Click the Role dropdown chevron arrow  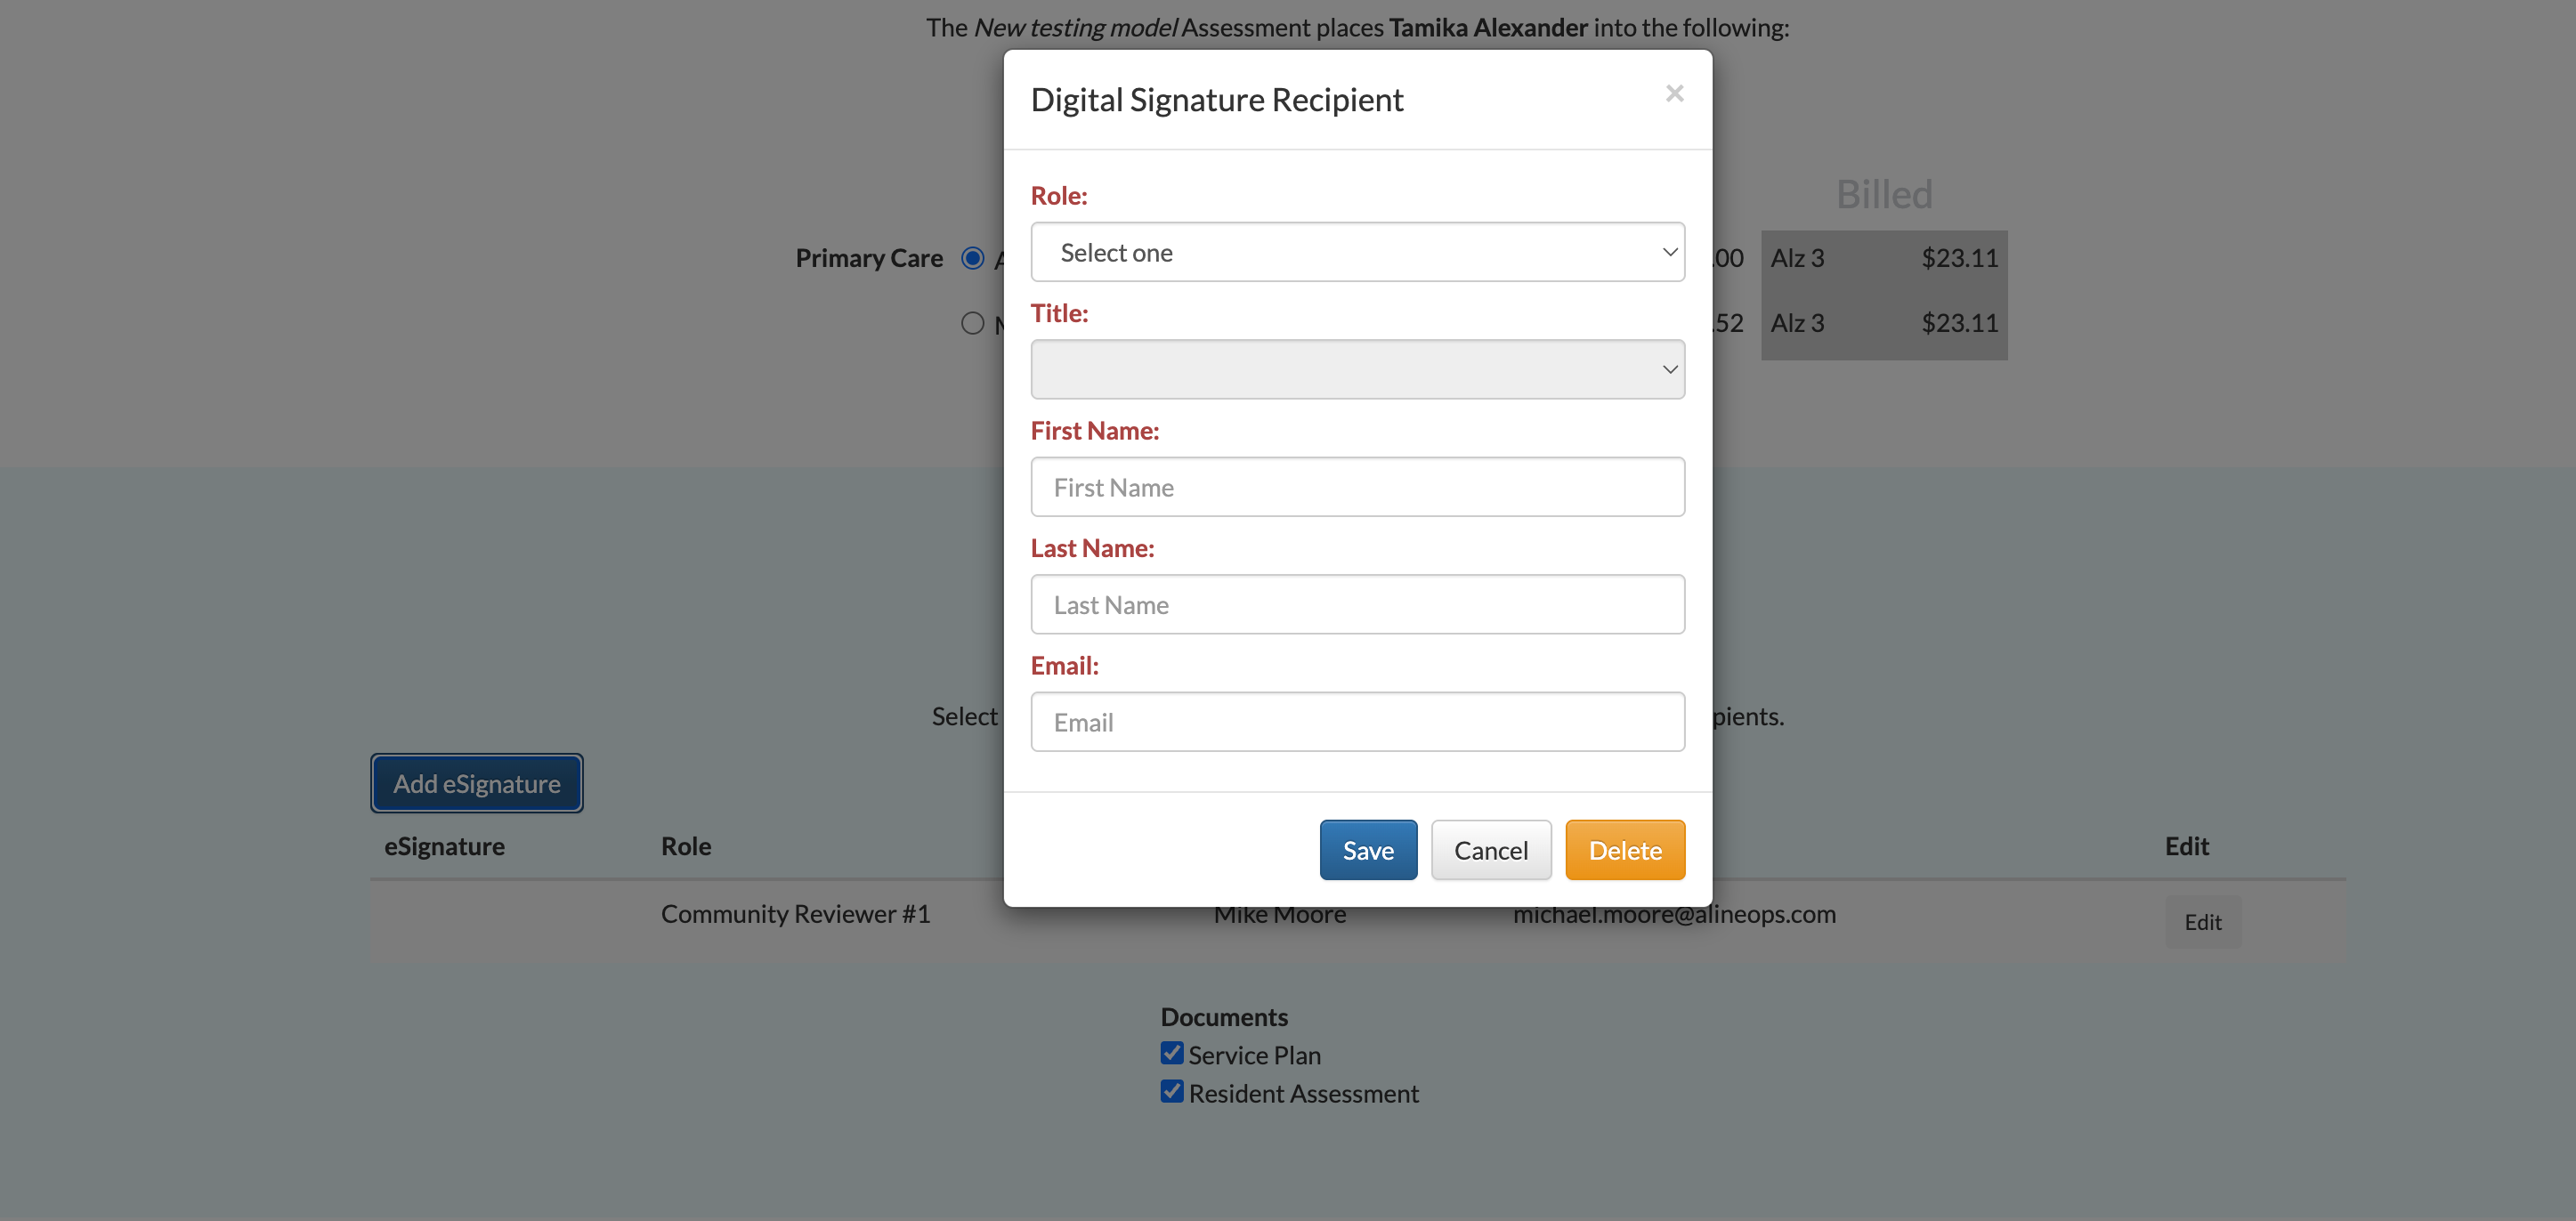click(1669, 252)
